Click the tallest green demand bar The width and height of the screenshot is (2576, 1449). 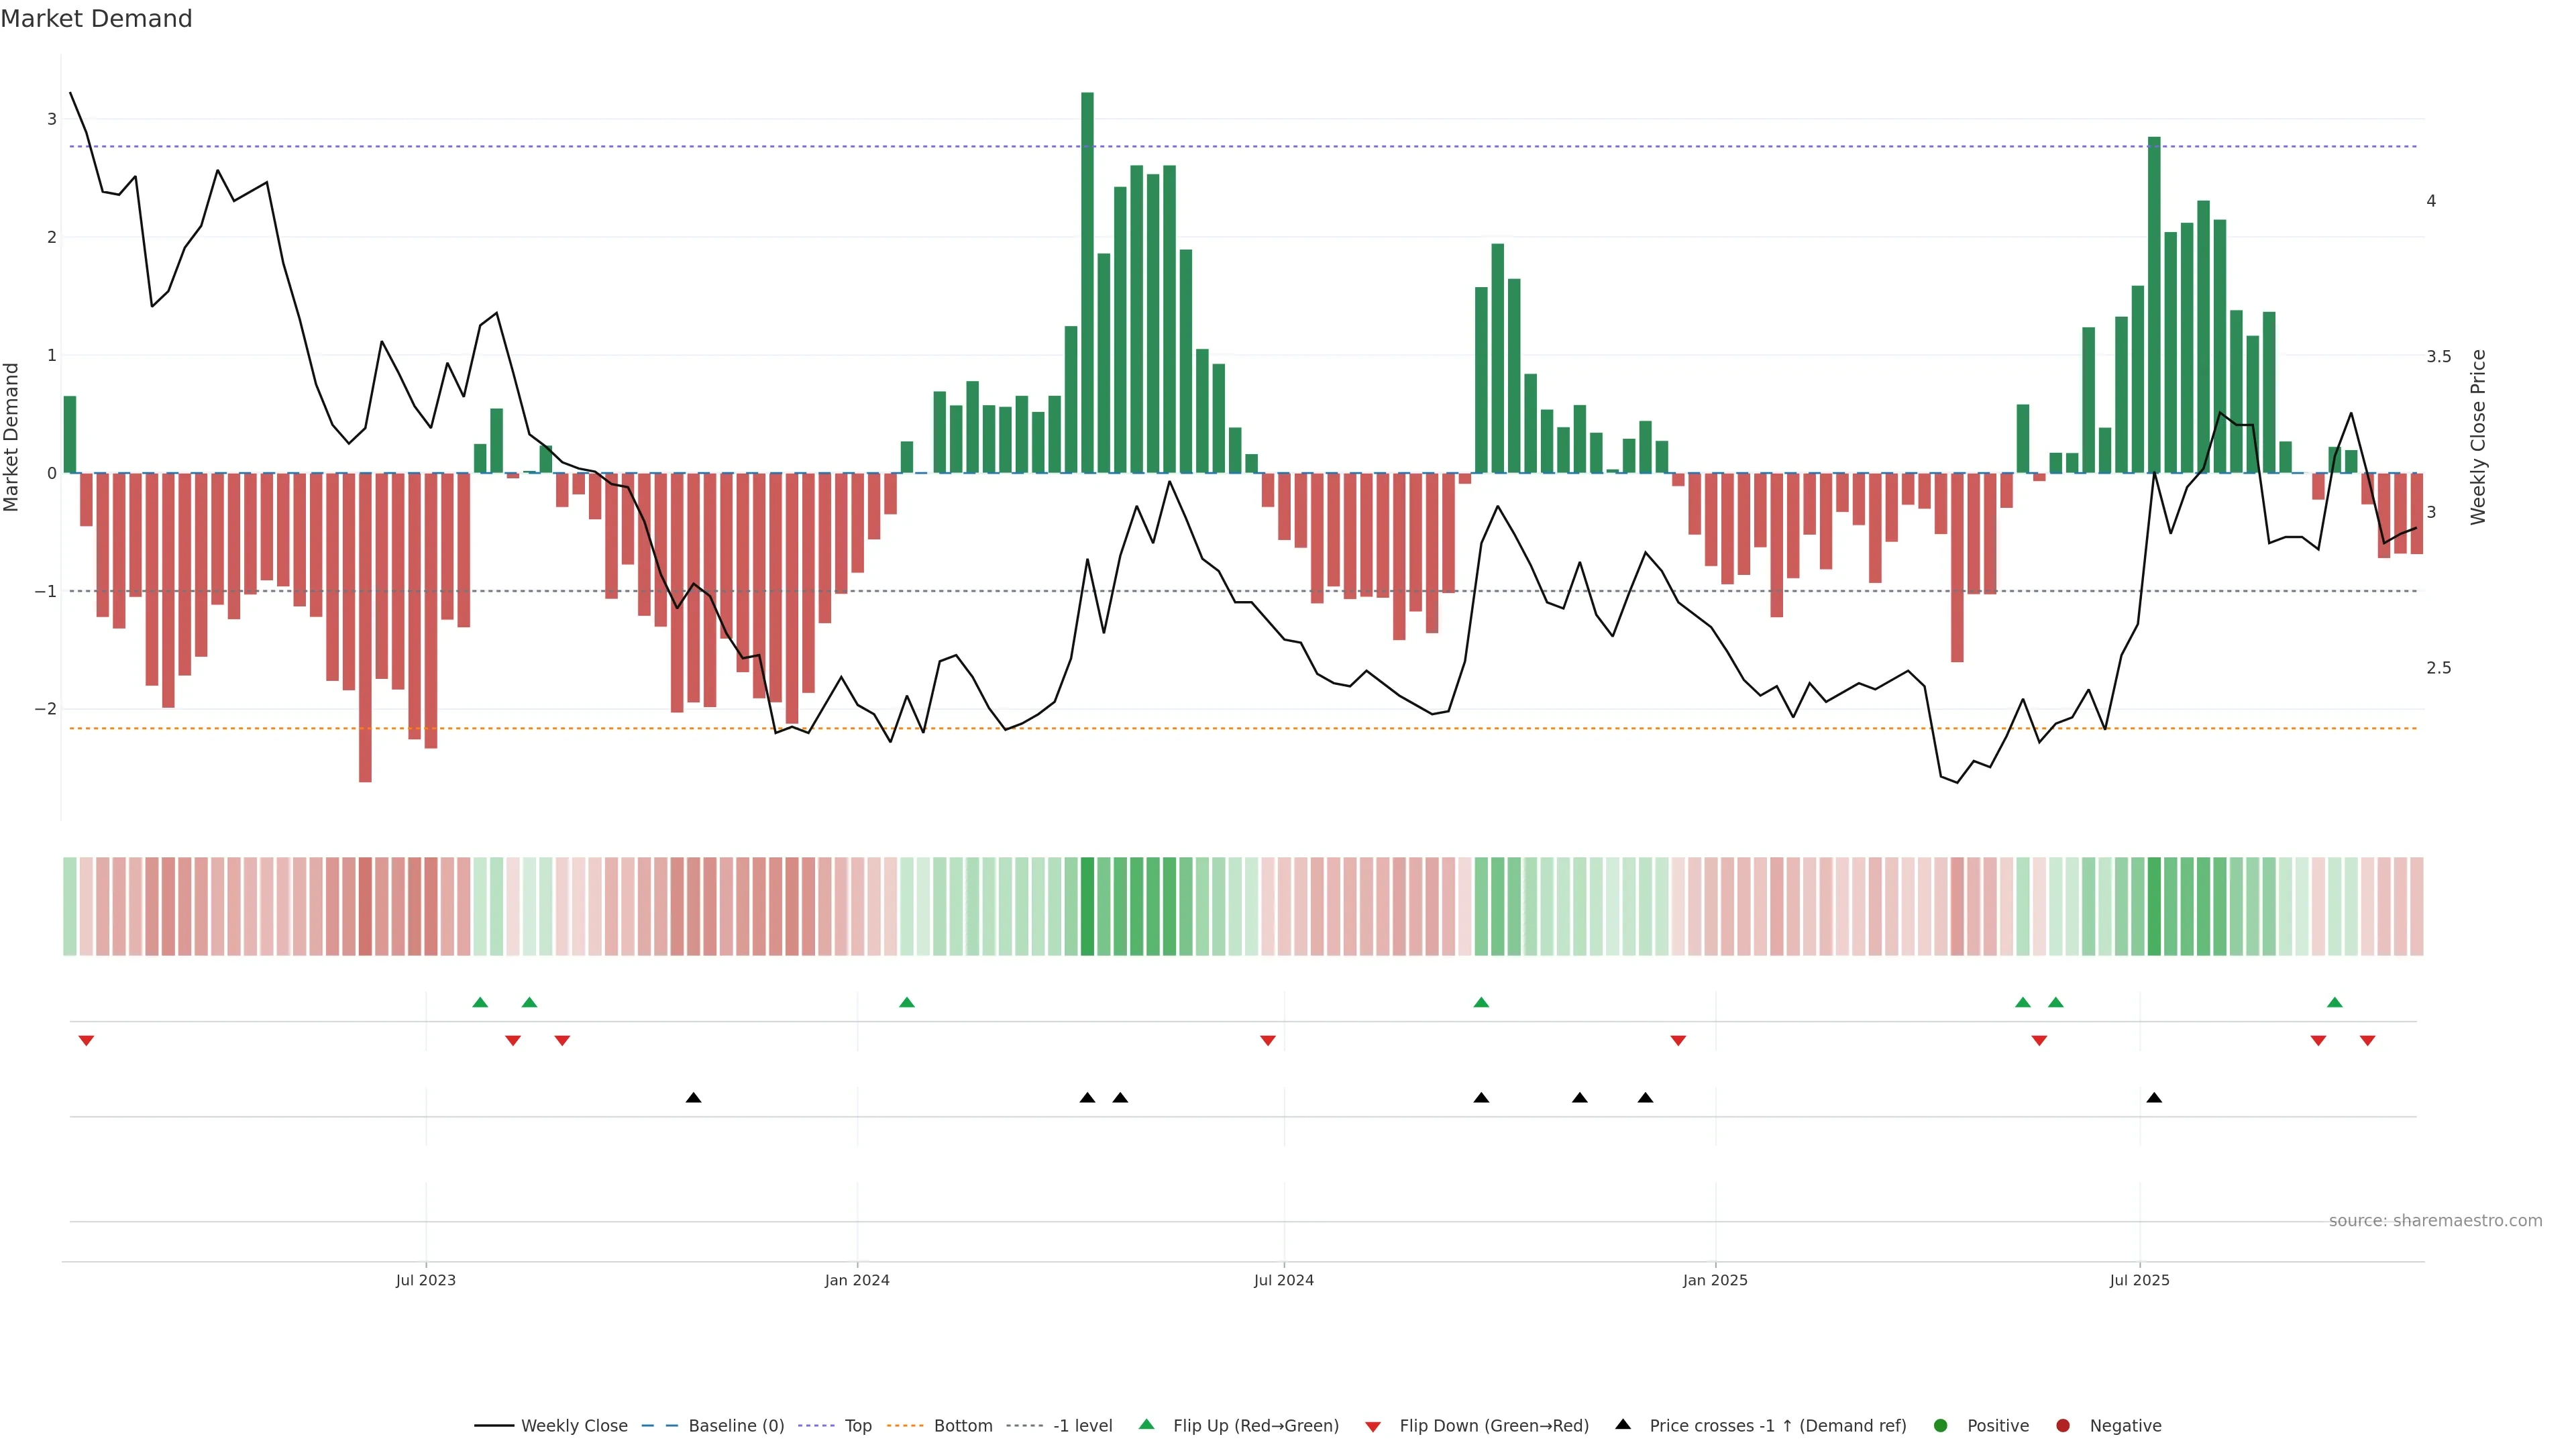(1087, 280)
